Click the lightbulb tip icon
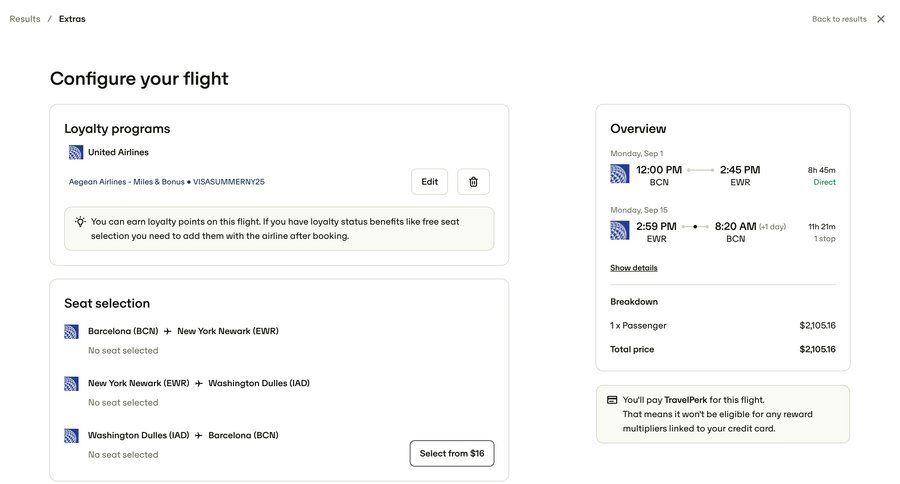Image resolution: width=900 pixels, height=484 pixels. (80, 222)
